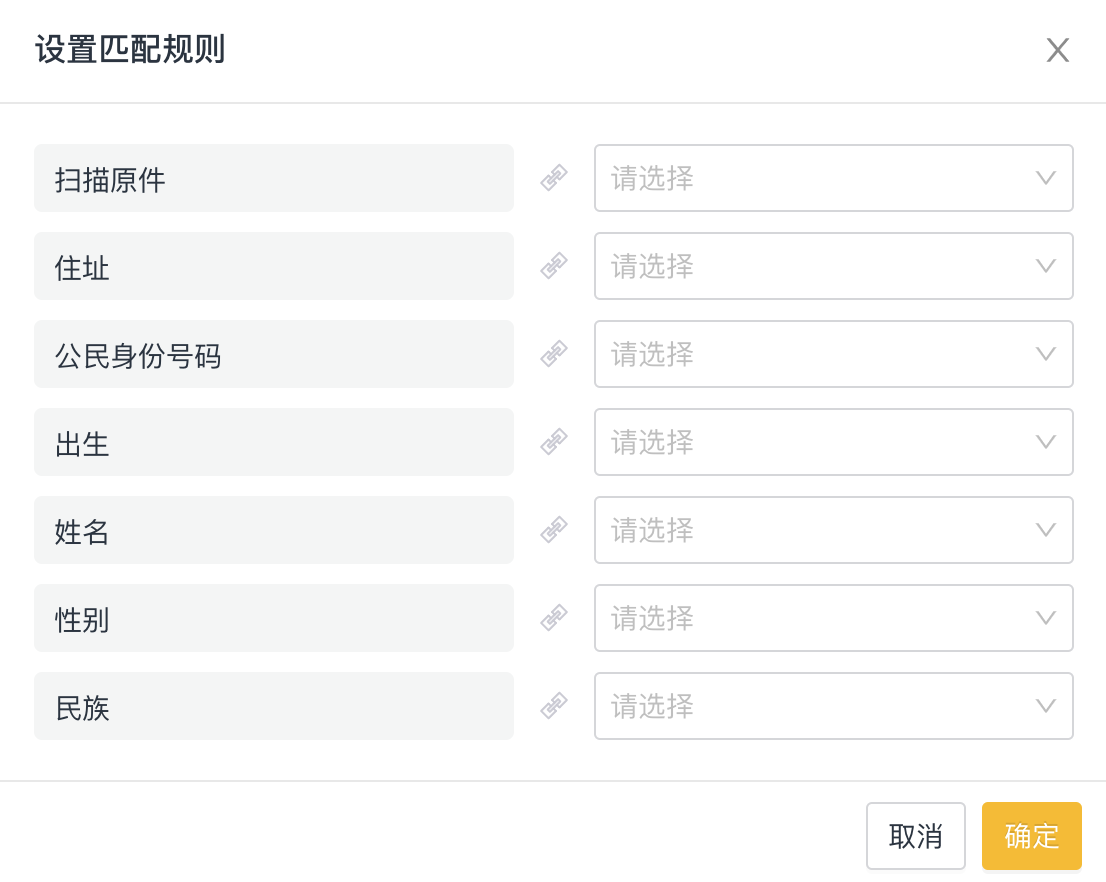This screenshot has width=1106, height=882.
Task: Click the 姓名 field label box
Action: coord(273,530)
